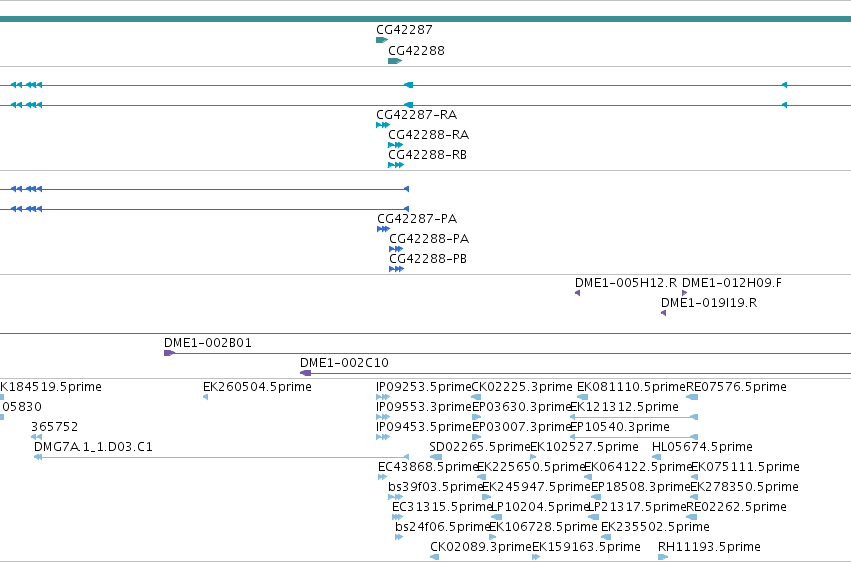Click the DME1-002B01 purple start arrow
This screenshot has width=851, height=562.
(x=169, y=353)
